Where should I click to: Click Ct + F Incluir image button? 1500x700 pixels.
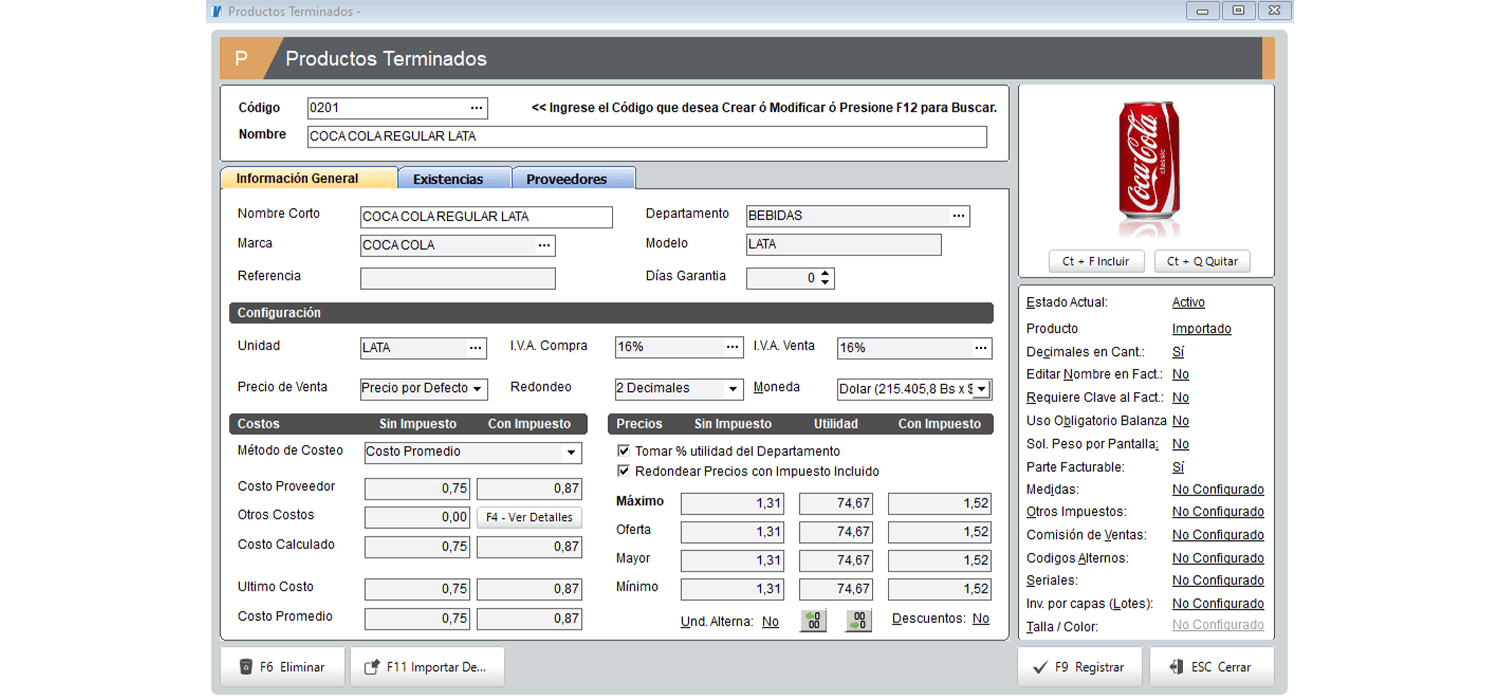pos(1096,261)
